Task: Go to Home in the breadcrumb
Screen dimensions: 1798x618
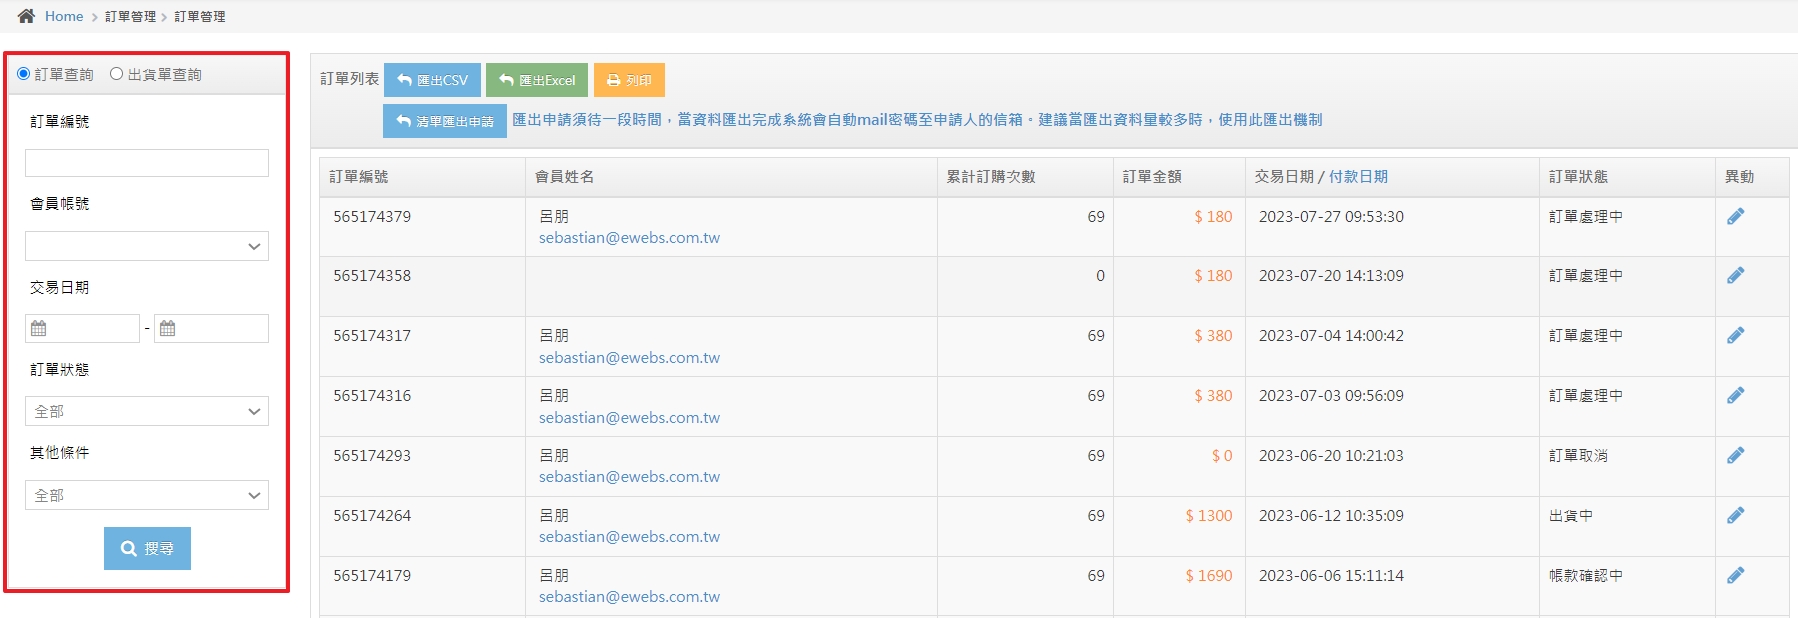Action: tap(64, 16)
